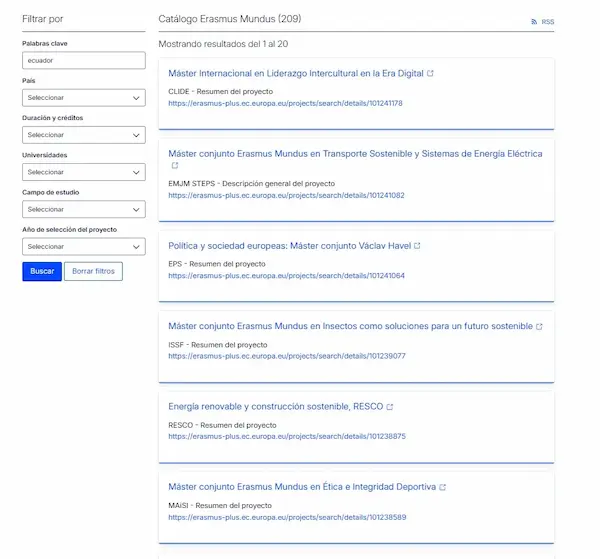Click external link icon beside RESCO title
Image resolution: width=600 pixels, height=559 pixels.
tap(390, 407)
